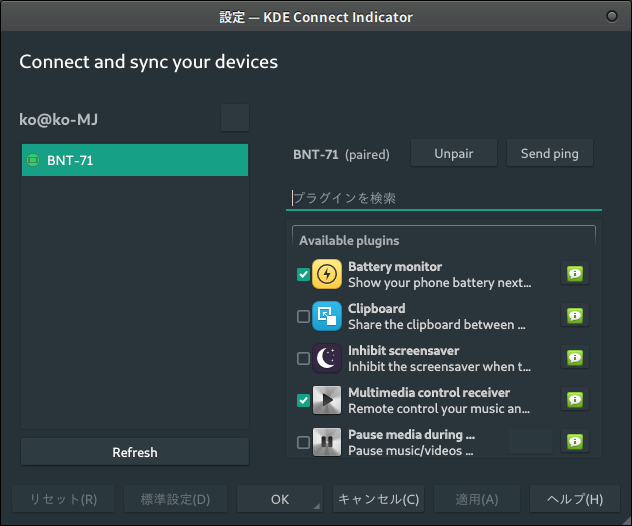Viewport: 632px width, 526px height.
Task: Click the BNT-71 (paired) status label
Action: pyautogui.click(x=341, y=154)
